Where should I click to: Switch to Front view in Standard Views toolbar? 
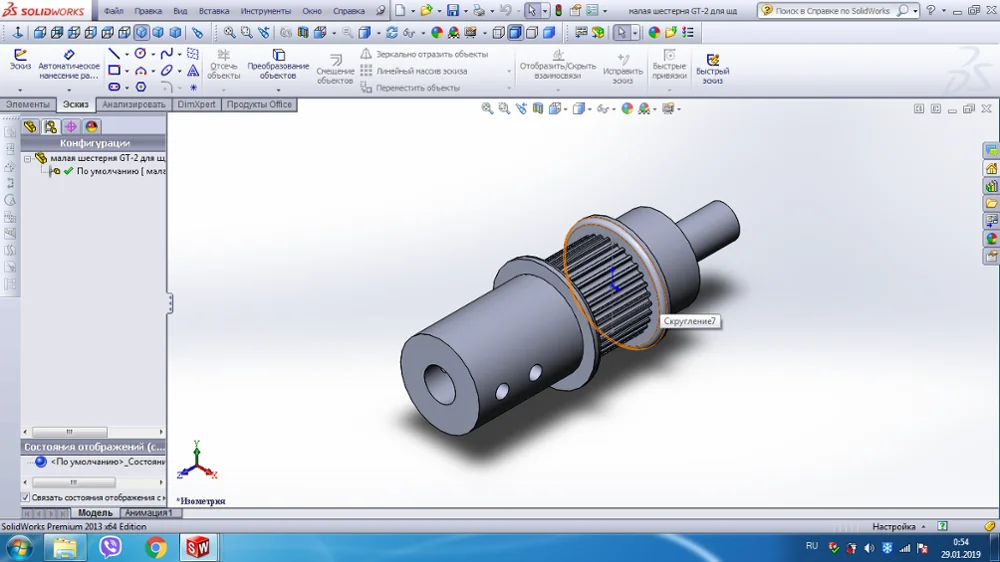[40, 33]
